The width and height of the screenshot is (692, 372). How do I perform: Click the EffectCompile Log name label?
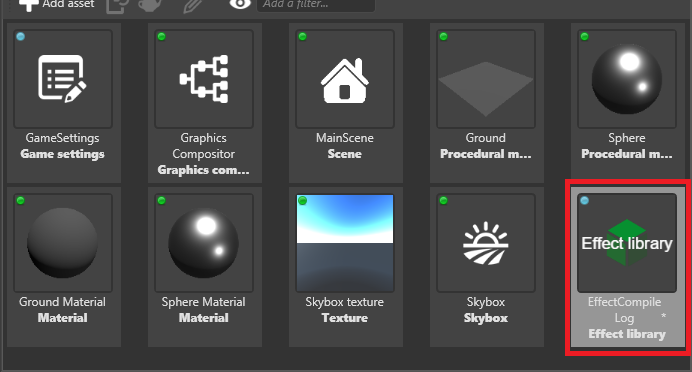(624, 310)
